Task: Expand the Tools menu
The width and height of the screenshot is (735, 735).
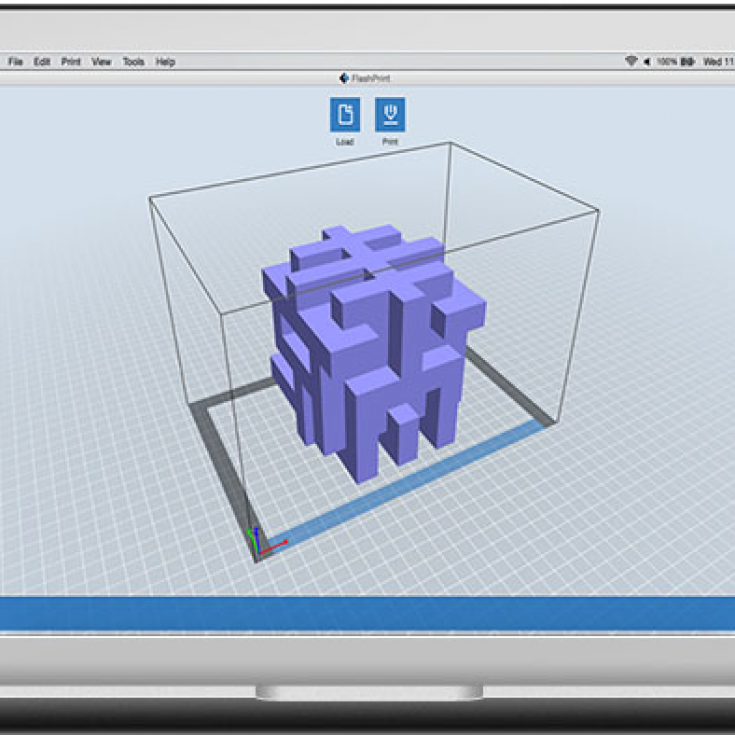Action: pyautogui.click(x=133, y=62)
